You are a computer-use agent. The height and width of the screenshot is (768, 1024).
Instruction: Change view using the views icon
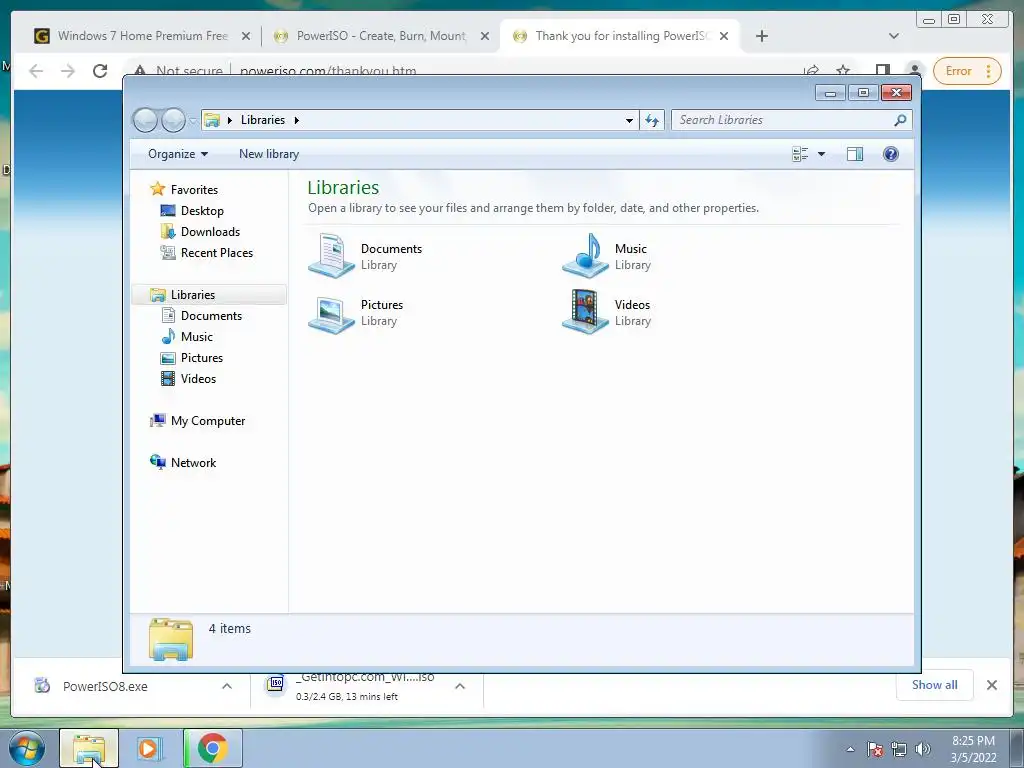[x=800, y=154]
